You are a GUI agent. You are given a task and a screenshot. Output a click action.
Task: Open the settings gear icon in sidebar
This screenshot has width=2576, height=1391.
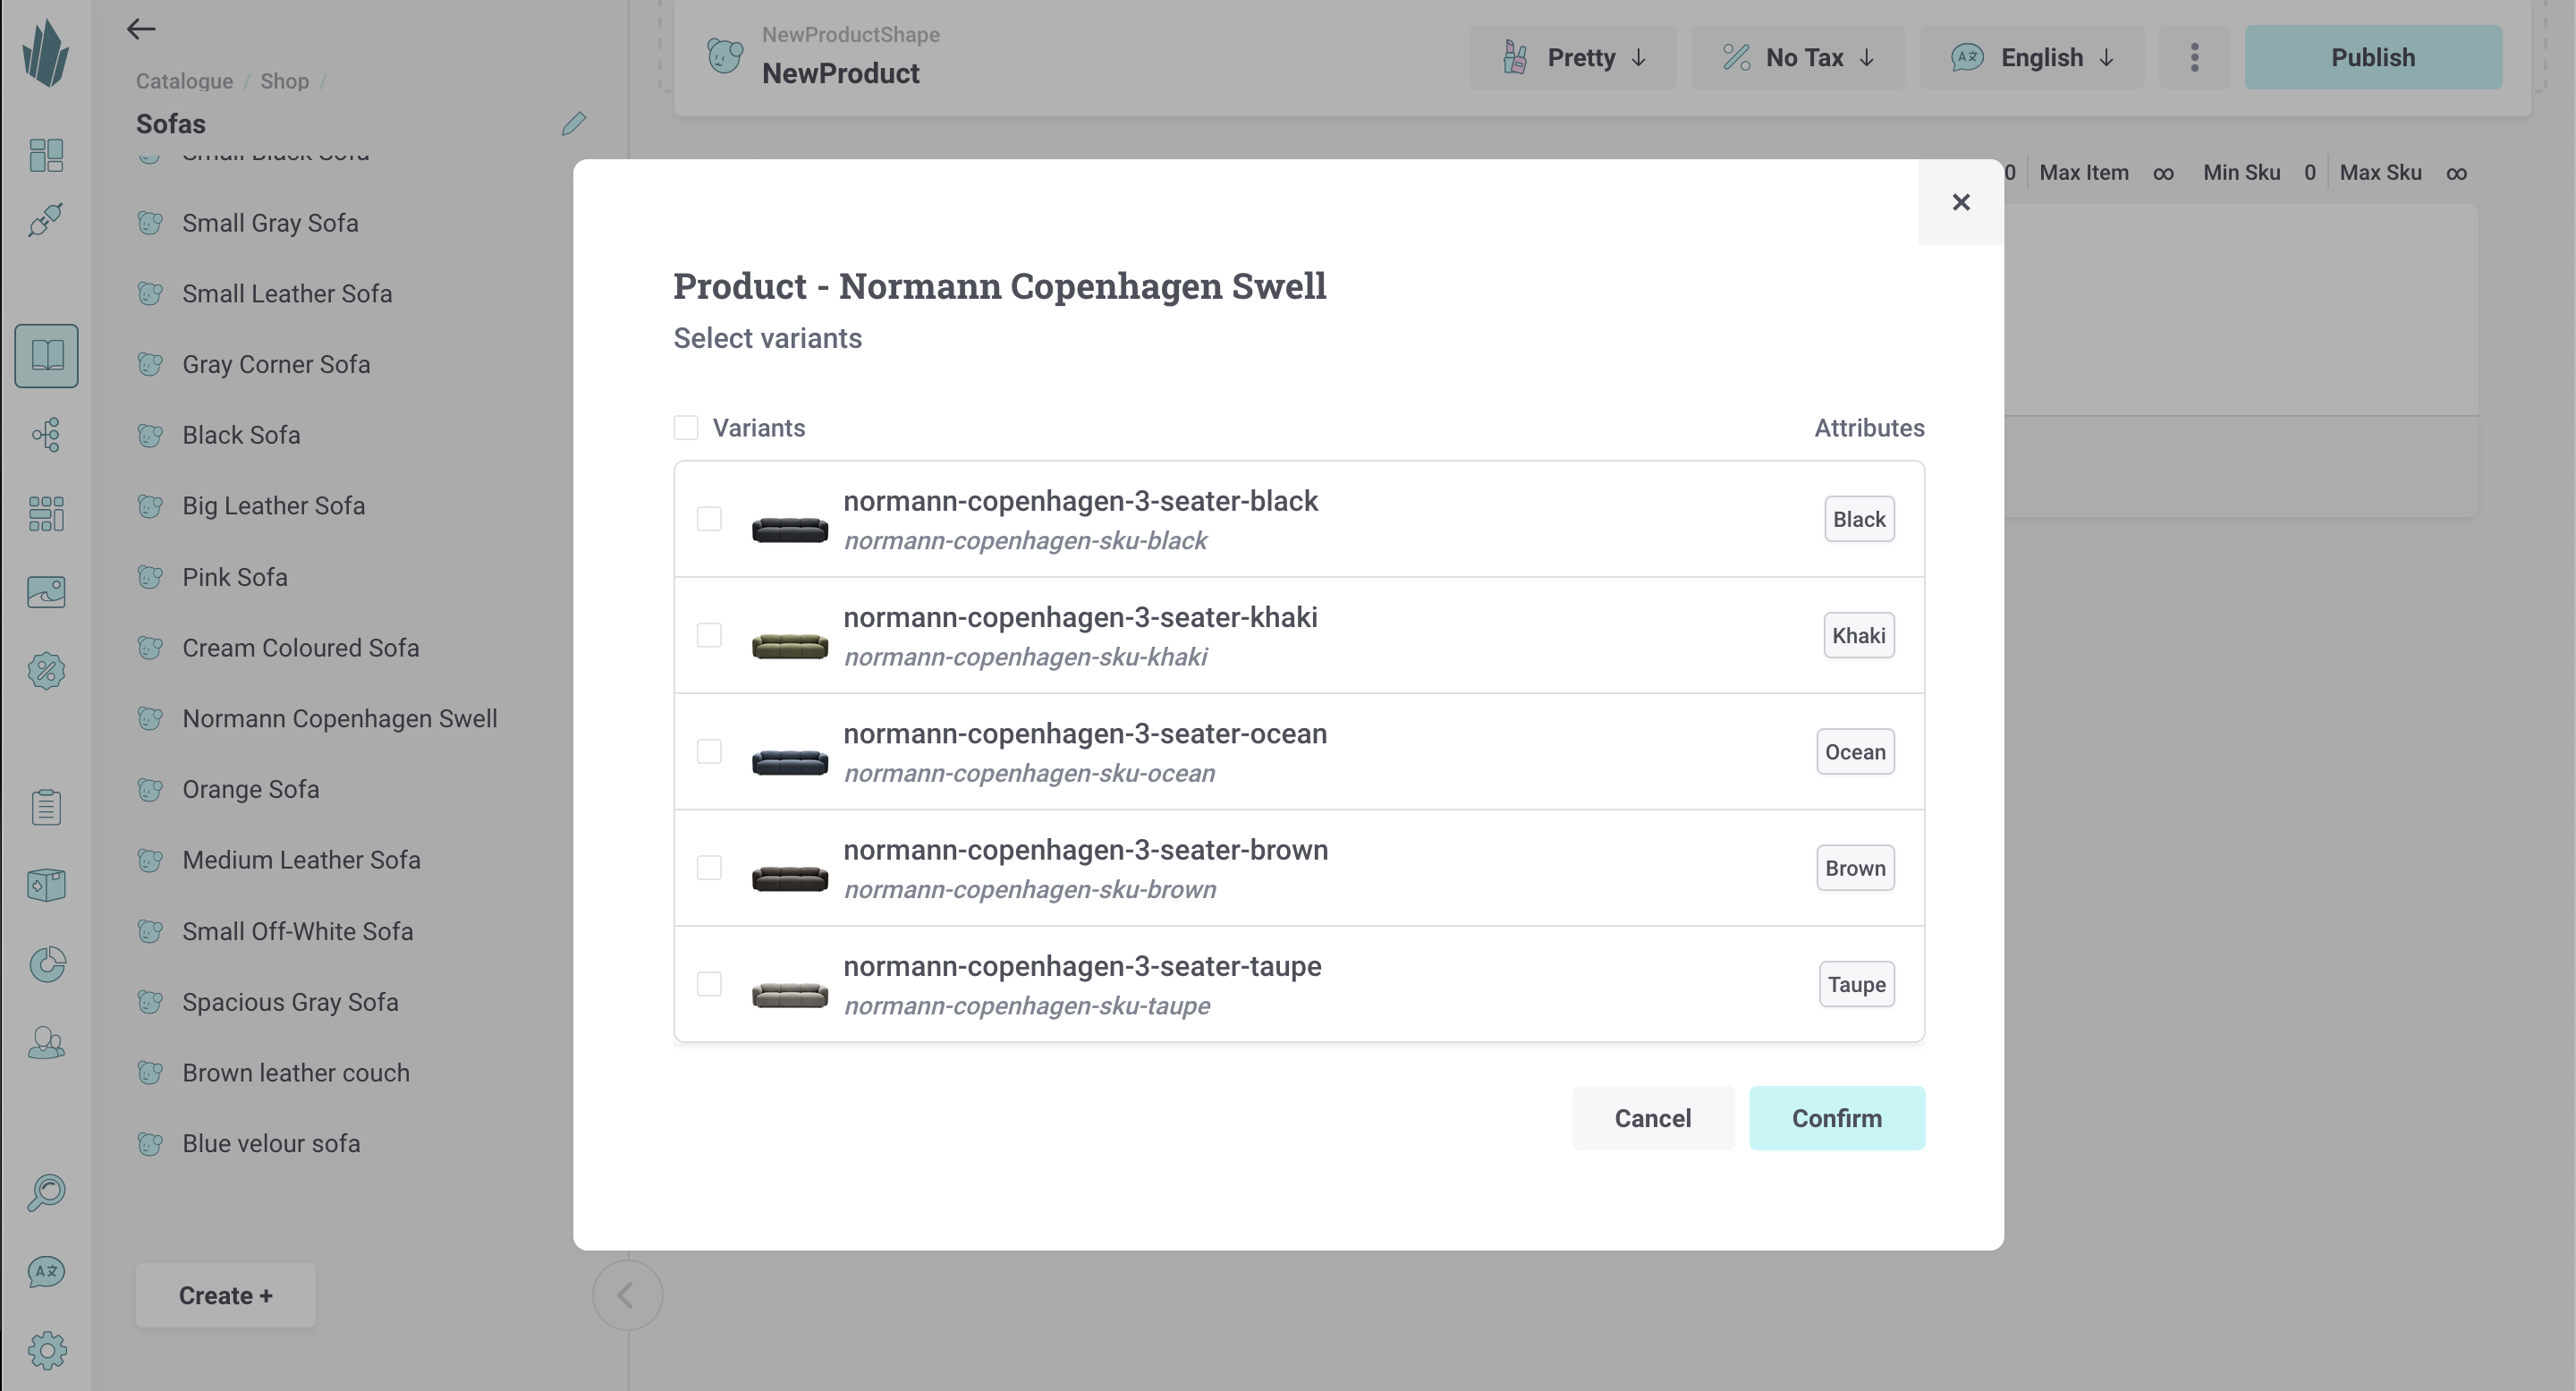46,1351
